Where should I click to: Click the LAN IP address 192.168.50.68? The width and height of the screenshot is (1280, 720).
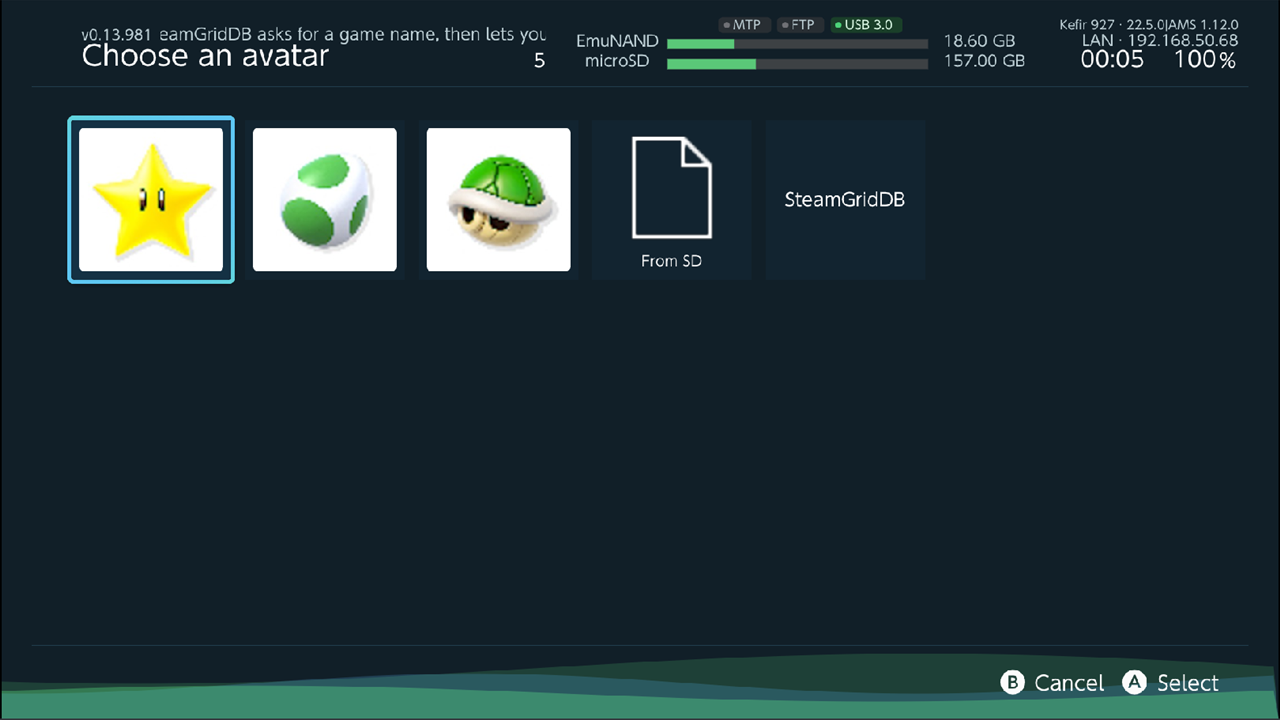[1182, 41]
